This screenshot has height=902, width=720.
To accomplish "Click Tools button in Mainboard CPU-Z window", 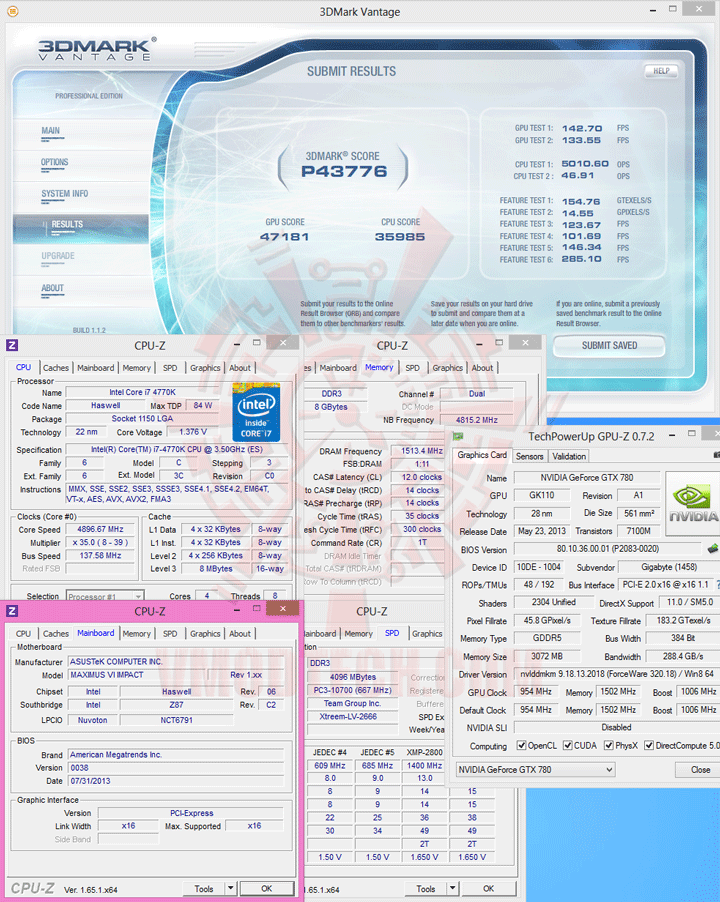I will point(204,888).
